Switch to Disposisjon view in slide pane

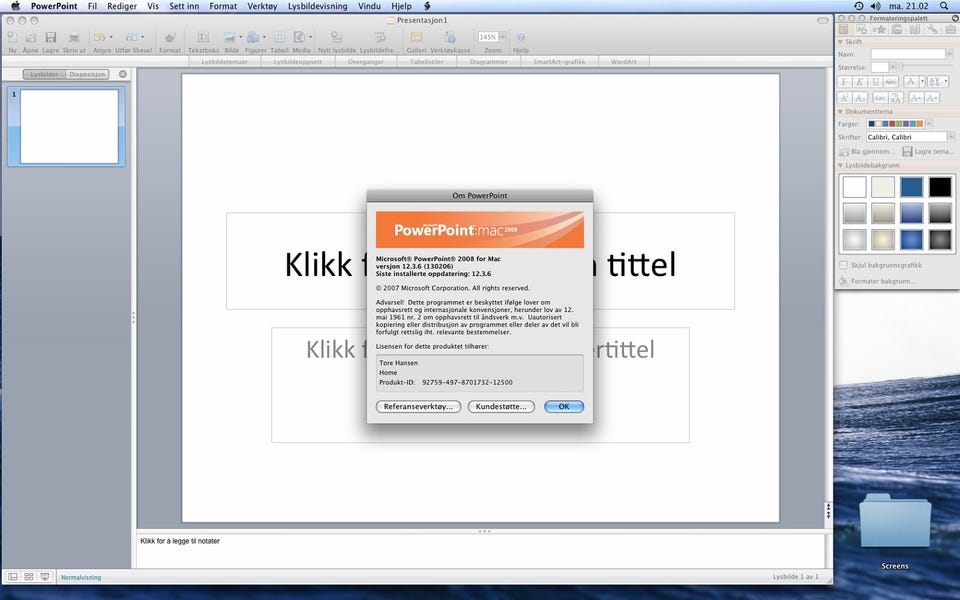(88, 74)
